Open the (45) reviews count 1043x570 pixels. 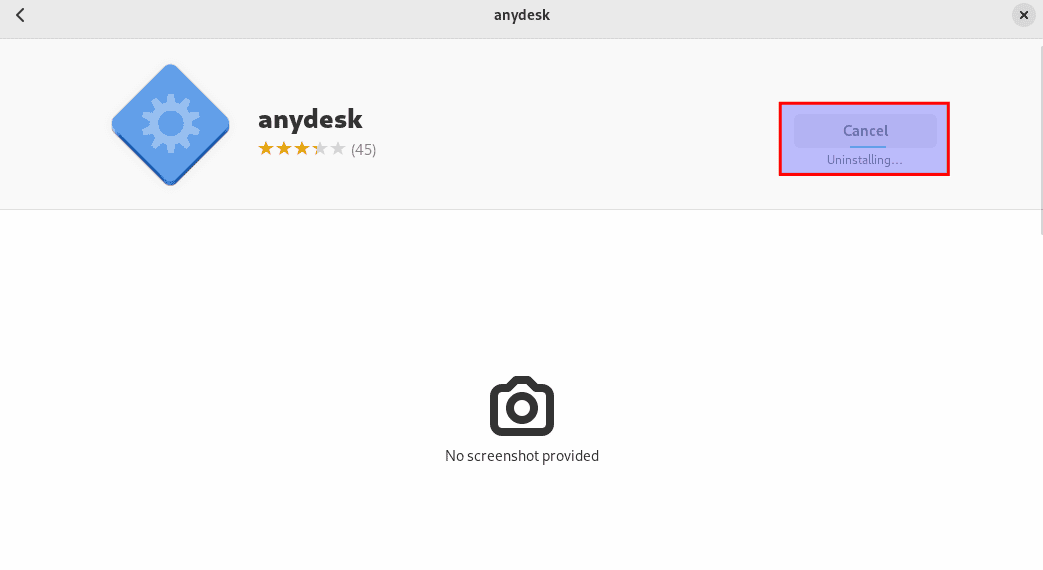click(363, 150)
